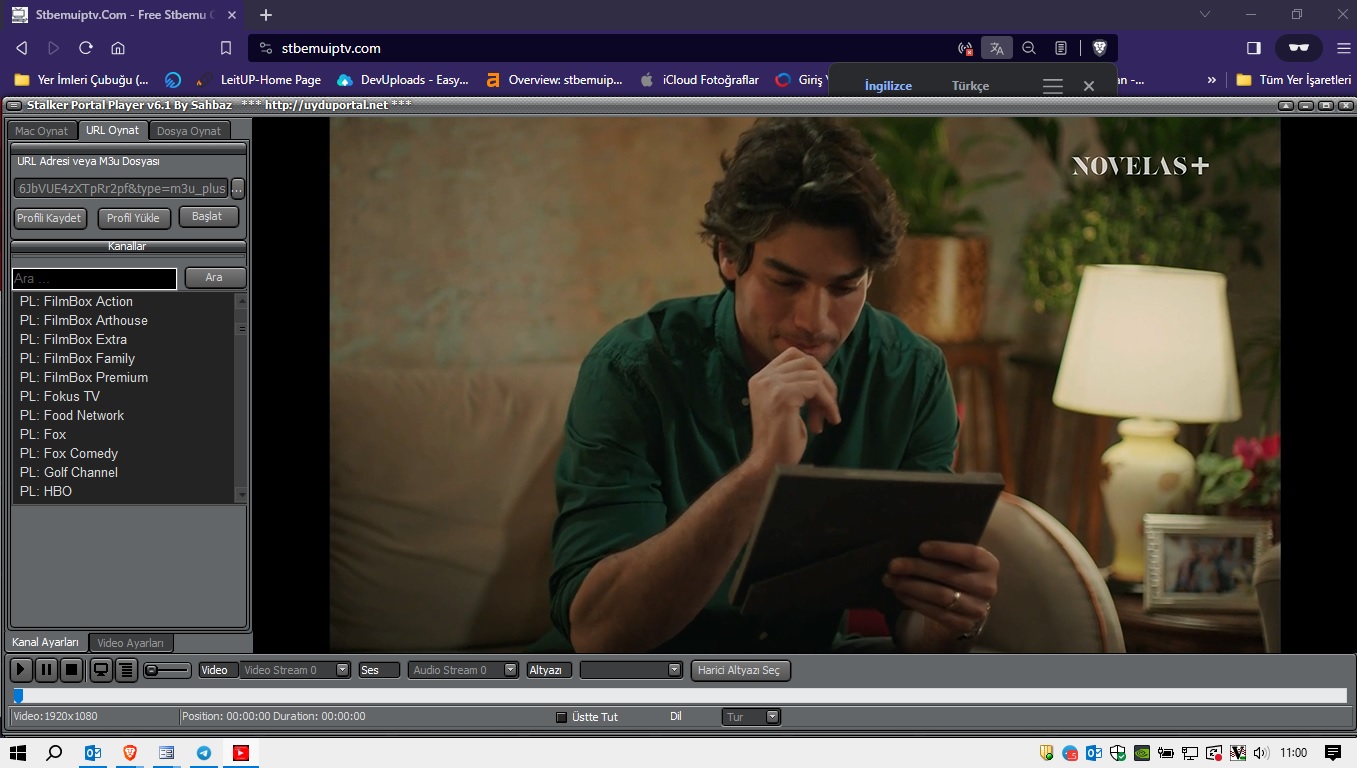This screenshot has height=768, width=1357.
Task: Click the Stalker player roll-up arrow button
Action: coord(1287,105)
